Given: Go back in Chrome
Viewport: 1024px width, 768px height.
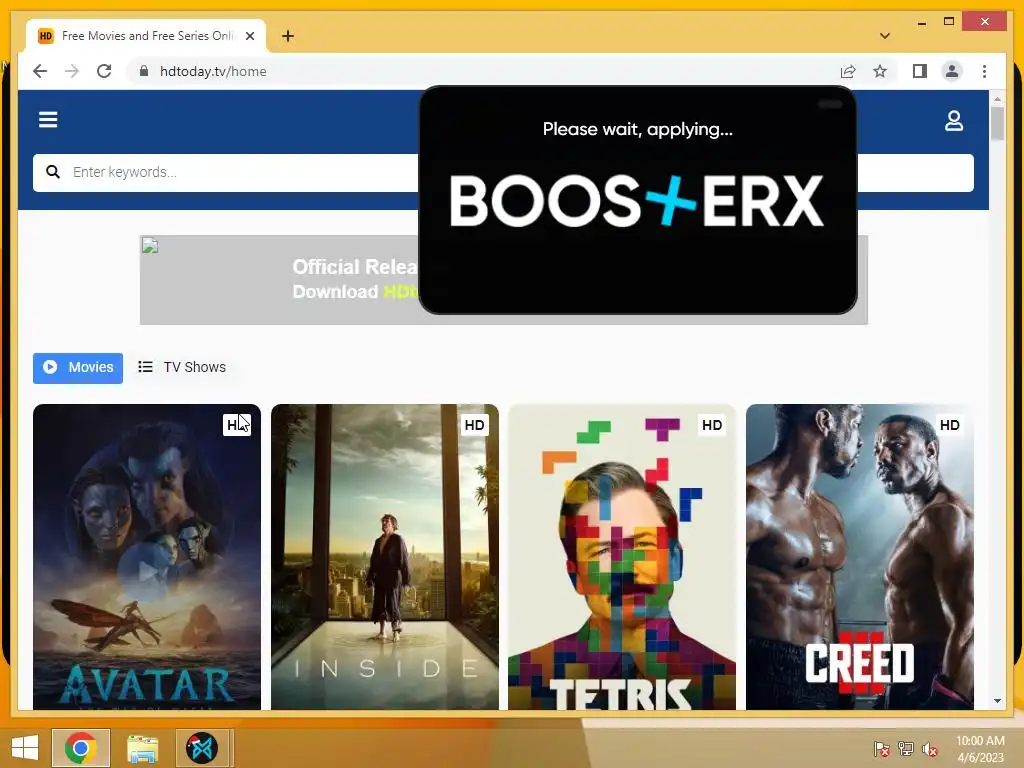Looking at the screenshot, I should 40,71.
